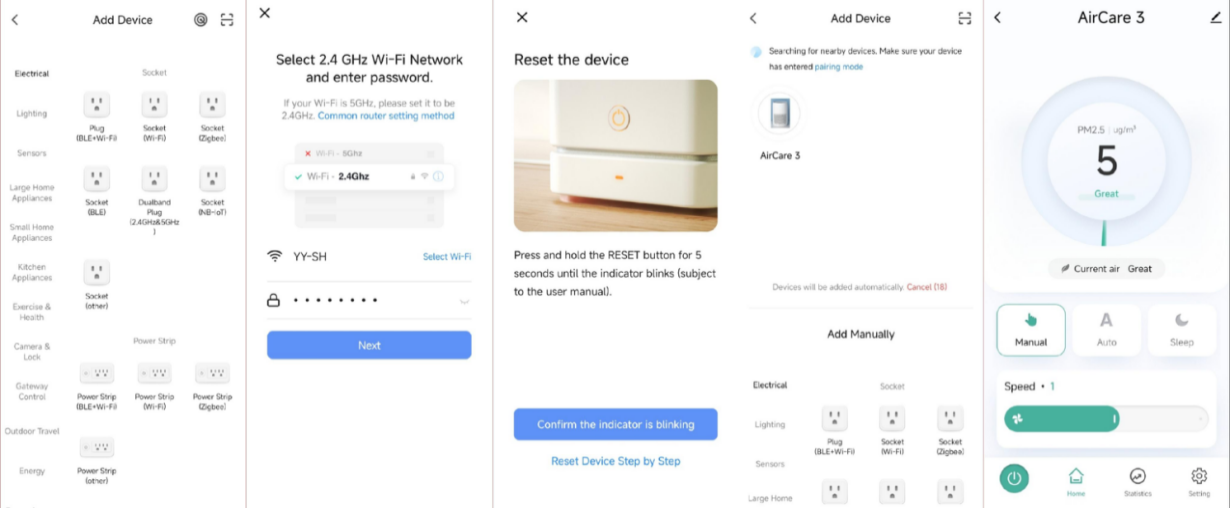The image size is (1230, 508).
Task: Select Power Strip (Zigbee) device icon
Action: click(x=212, y=373)
